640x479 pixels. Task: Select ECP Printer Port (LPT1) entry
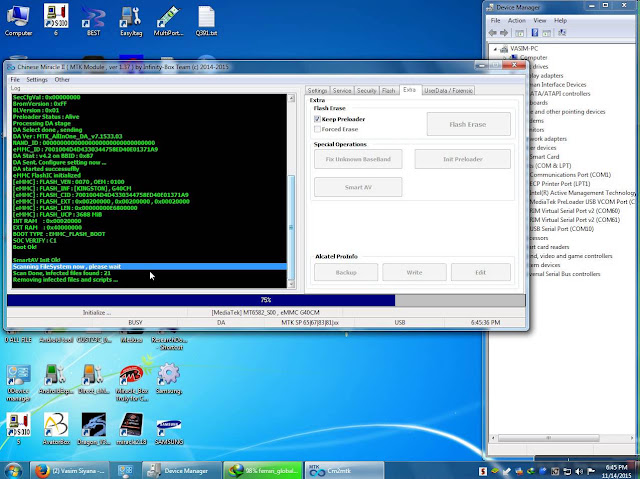pos(560,184)
